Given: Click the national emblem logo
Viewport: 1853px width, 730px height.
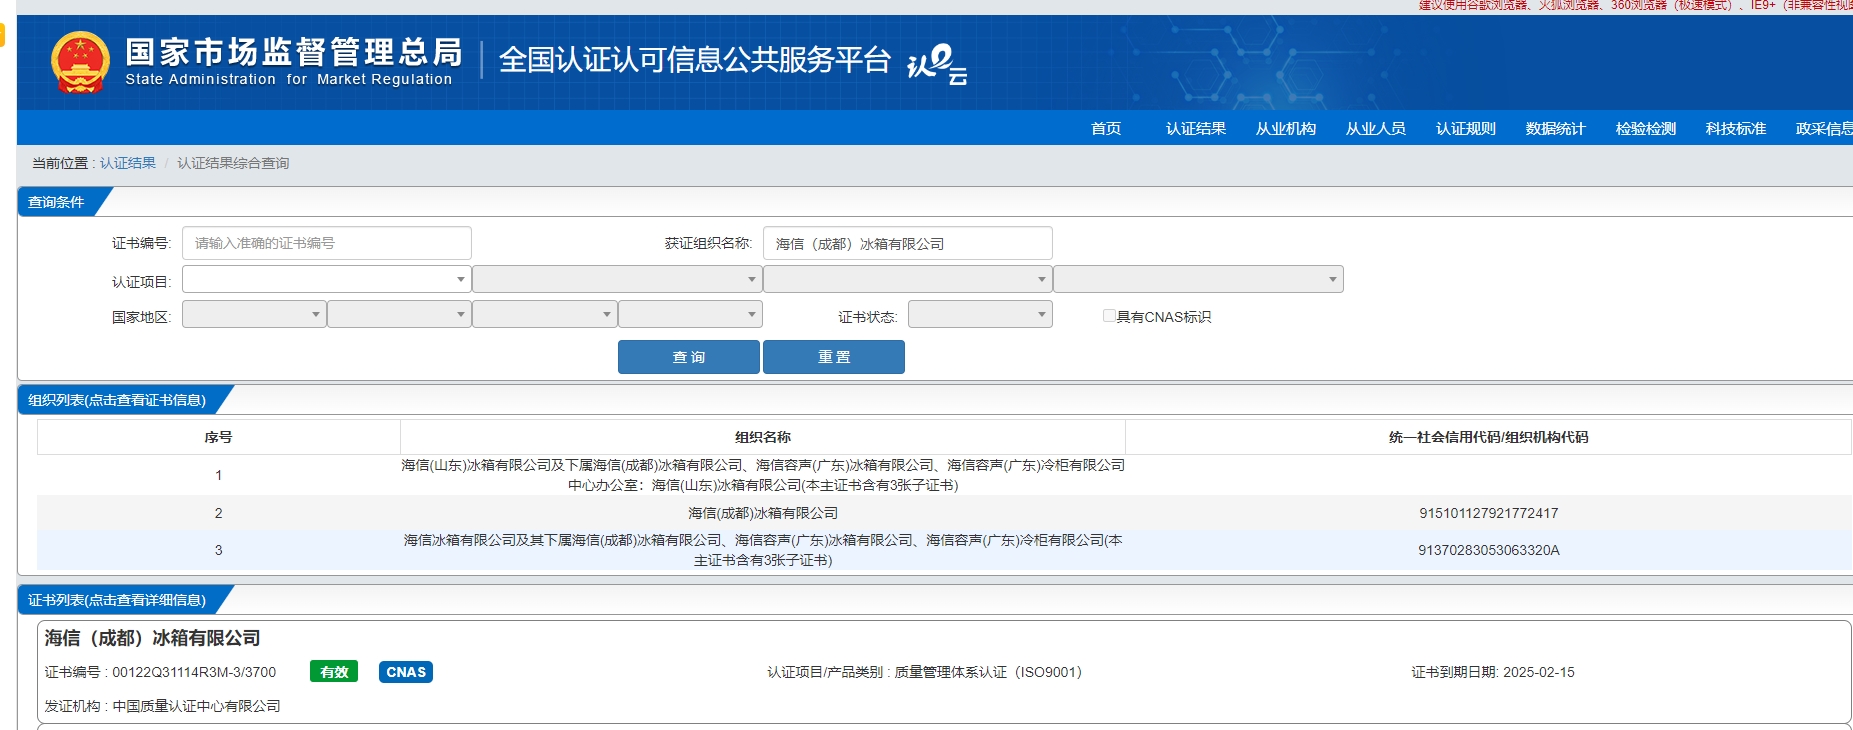Looking at the screenshot, I should [80, 62].
